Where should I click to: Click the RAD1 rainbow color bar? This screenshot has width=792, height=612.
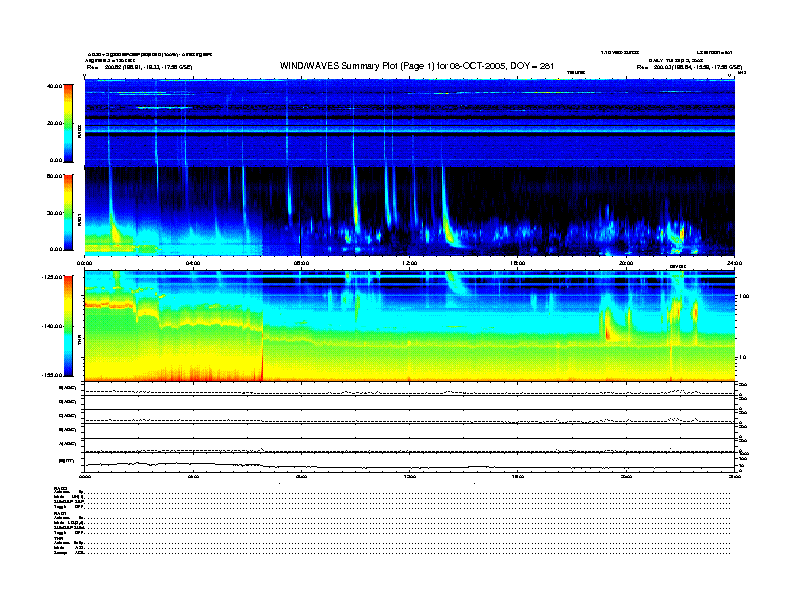click(x=68, y=212)
